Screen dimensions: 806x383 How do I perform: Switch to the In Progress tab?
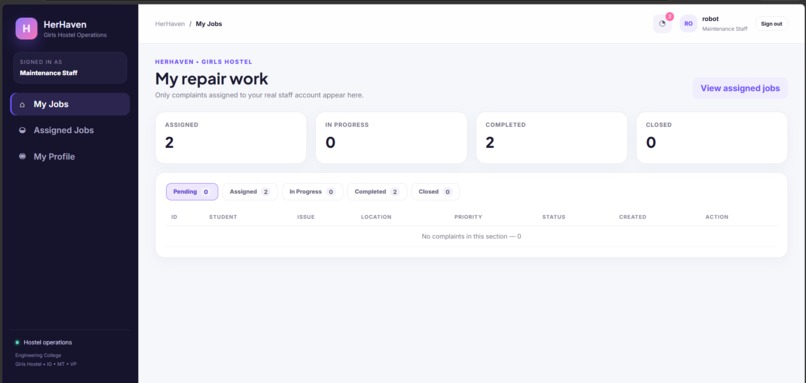313,192
